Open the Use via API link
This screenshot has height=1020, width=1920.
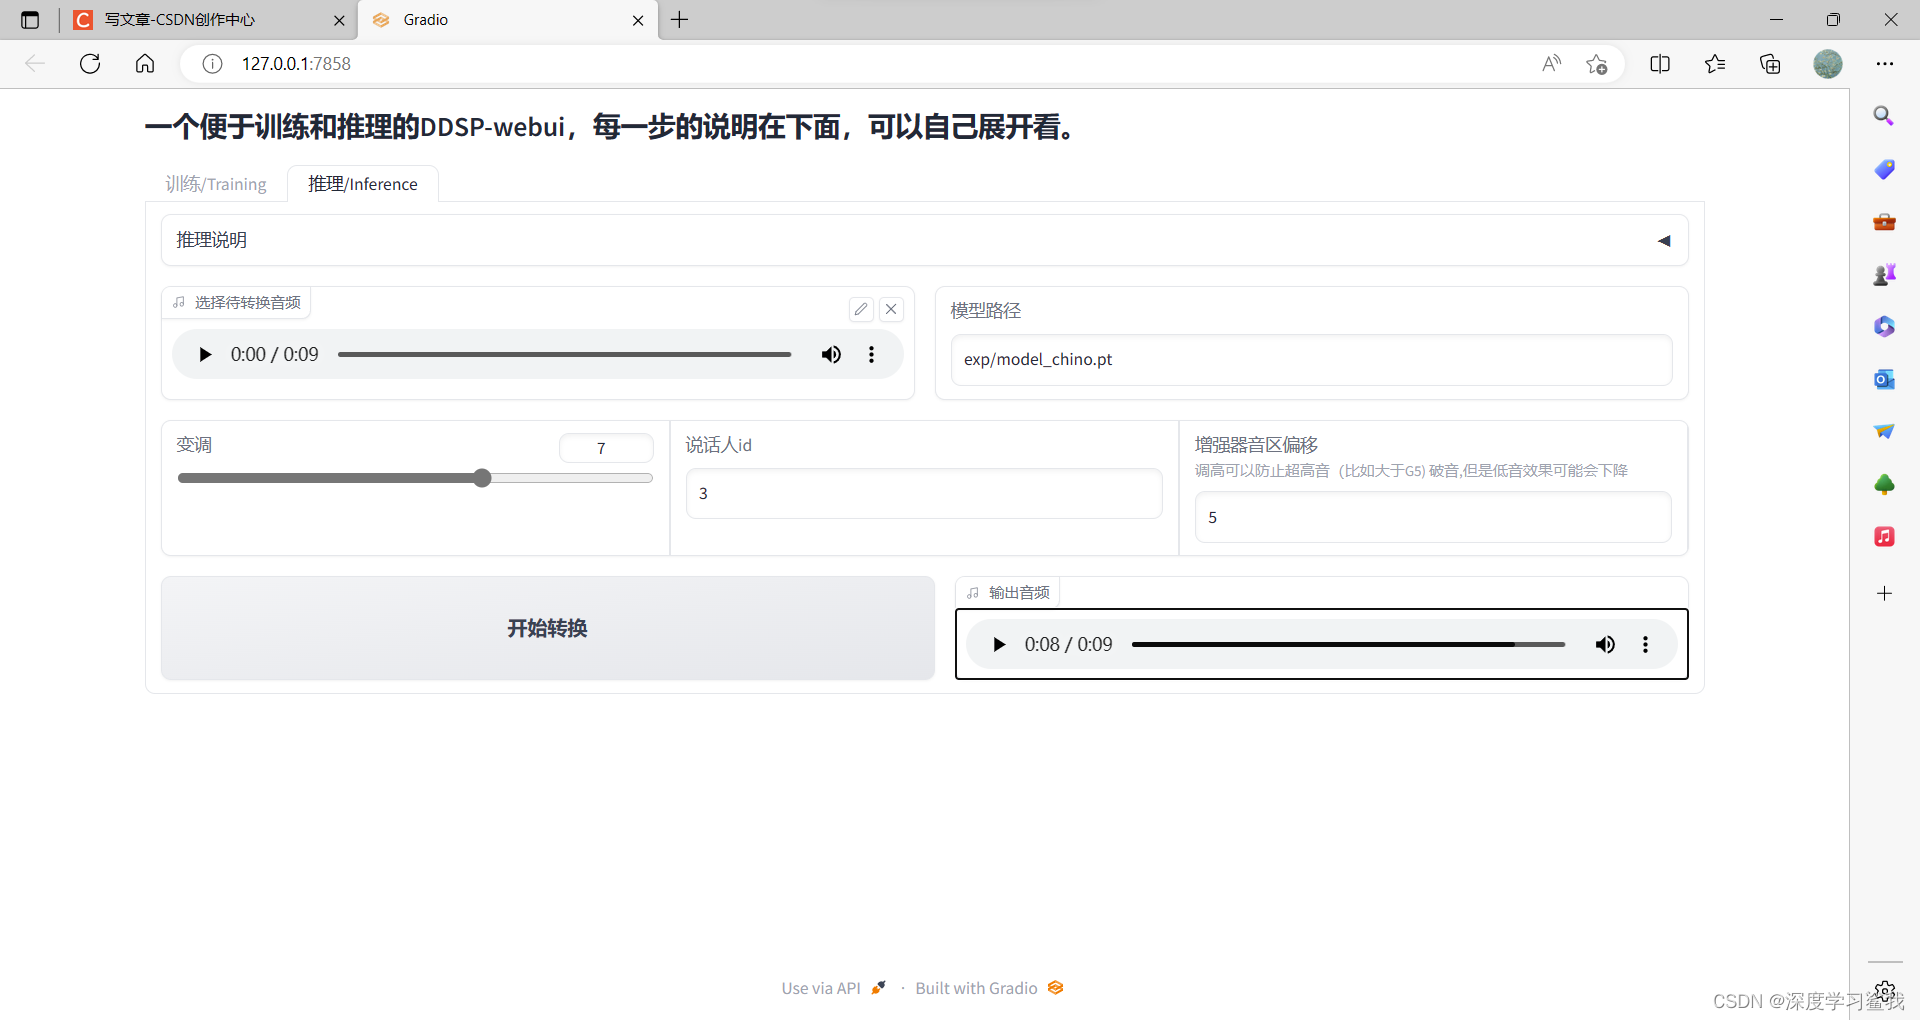click(x=820, y=988)
